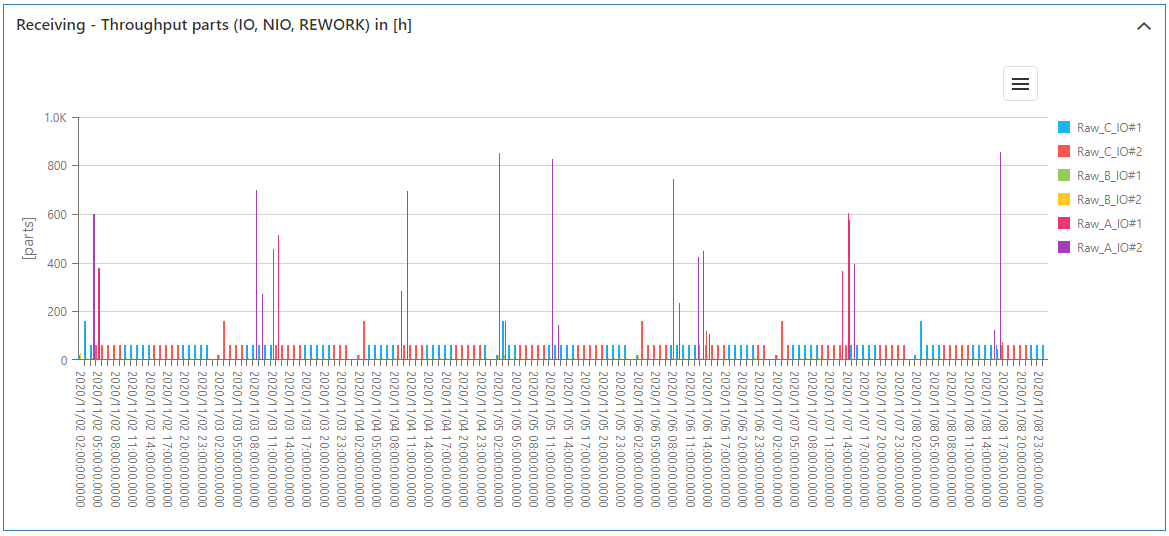Click the last x-axis label 2020/1/08 23:00
The image size is (1169, 536).
coord(1038,439)
